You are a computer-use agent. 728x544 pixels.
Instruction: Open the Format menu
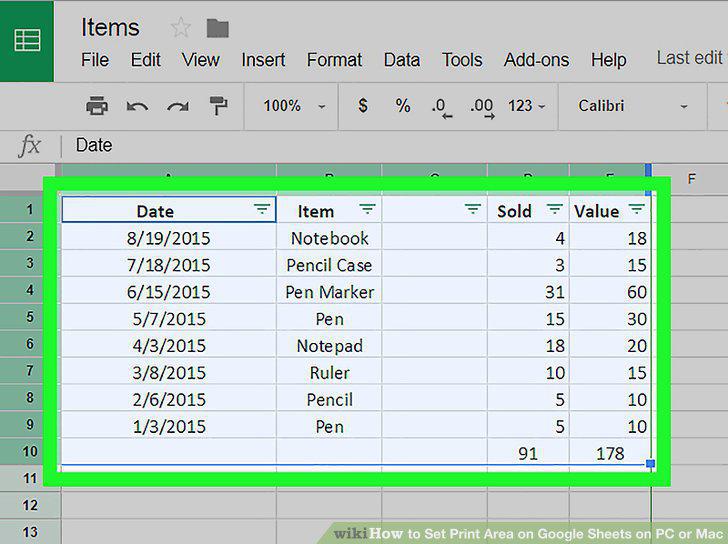(x=334, y=60)
